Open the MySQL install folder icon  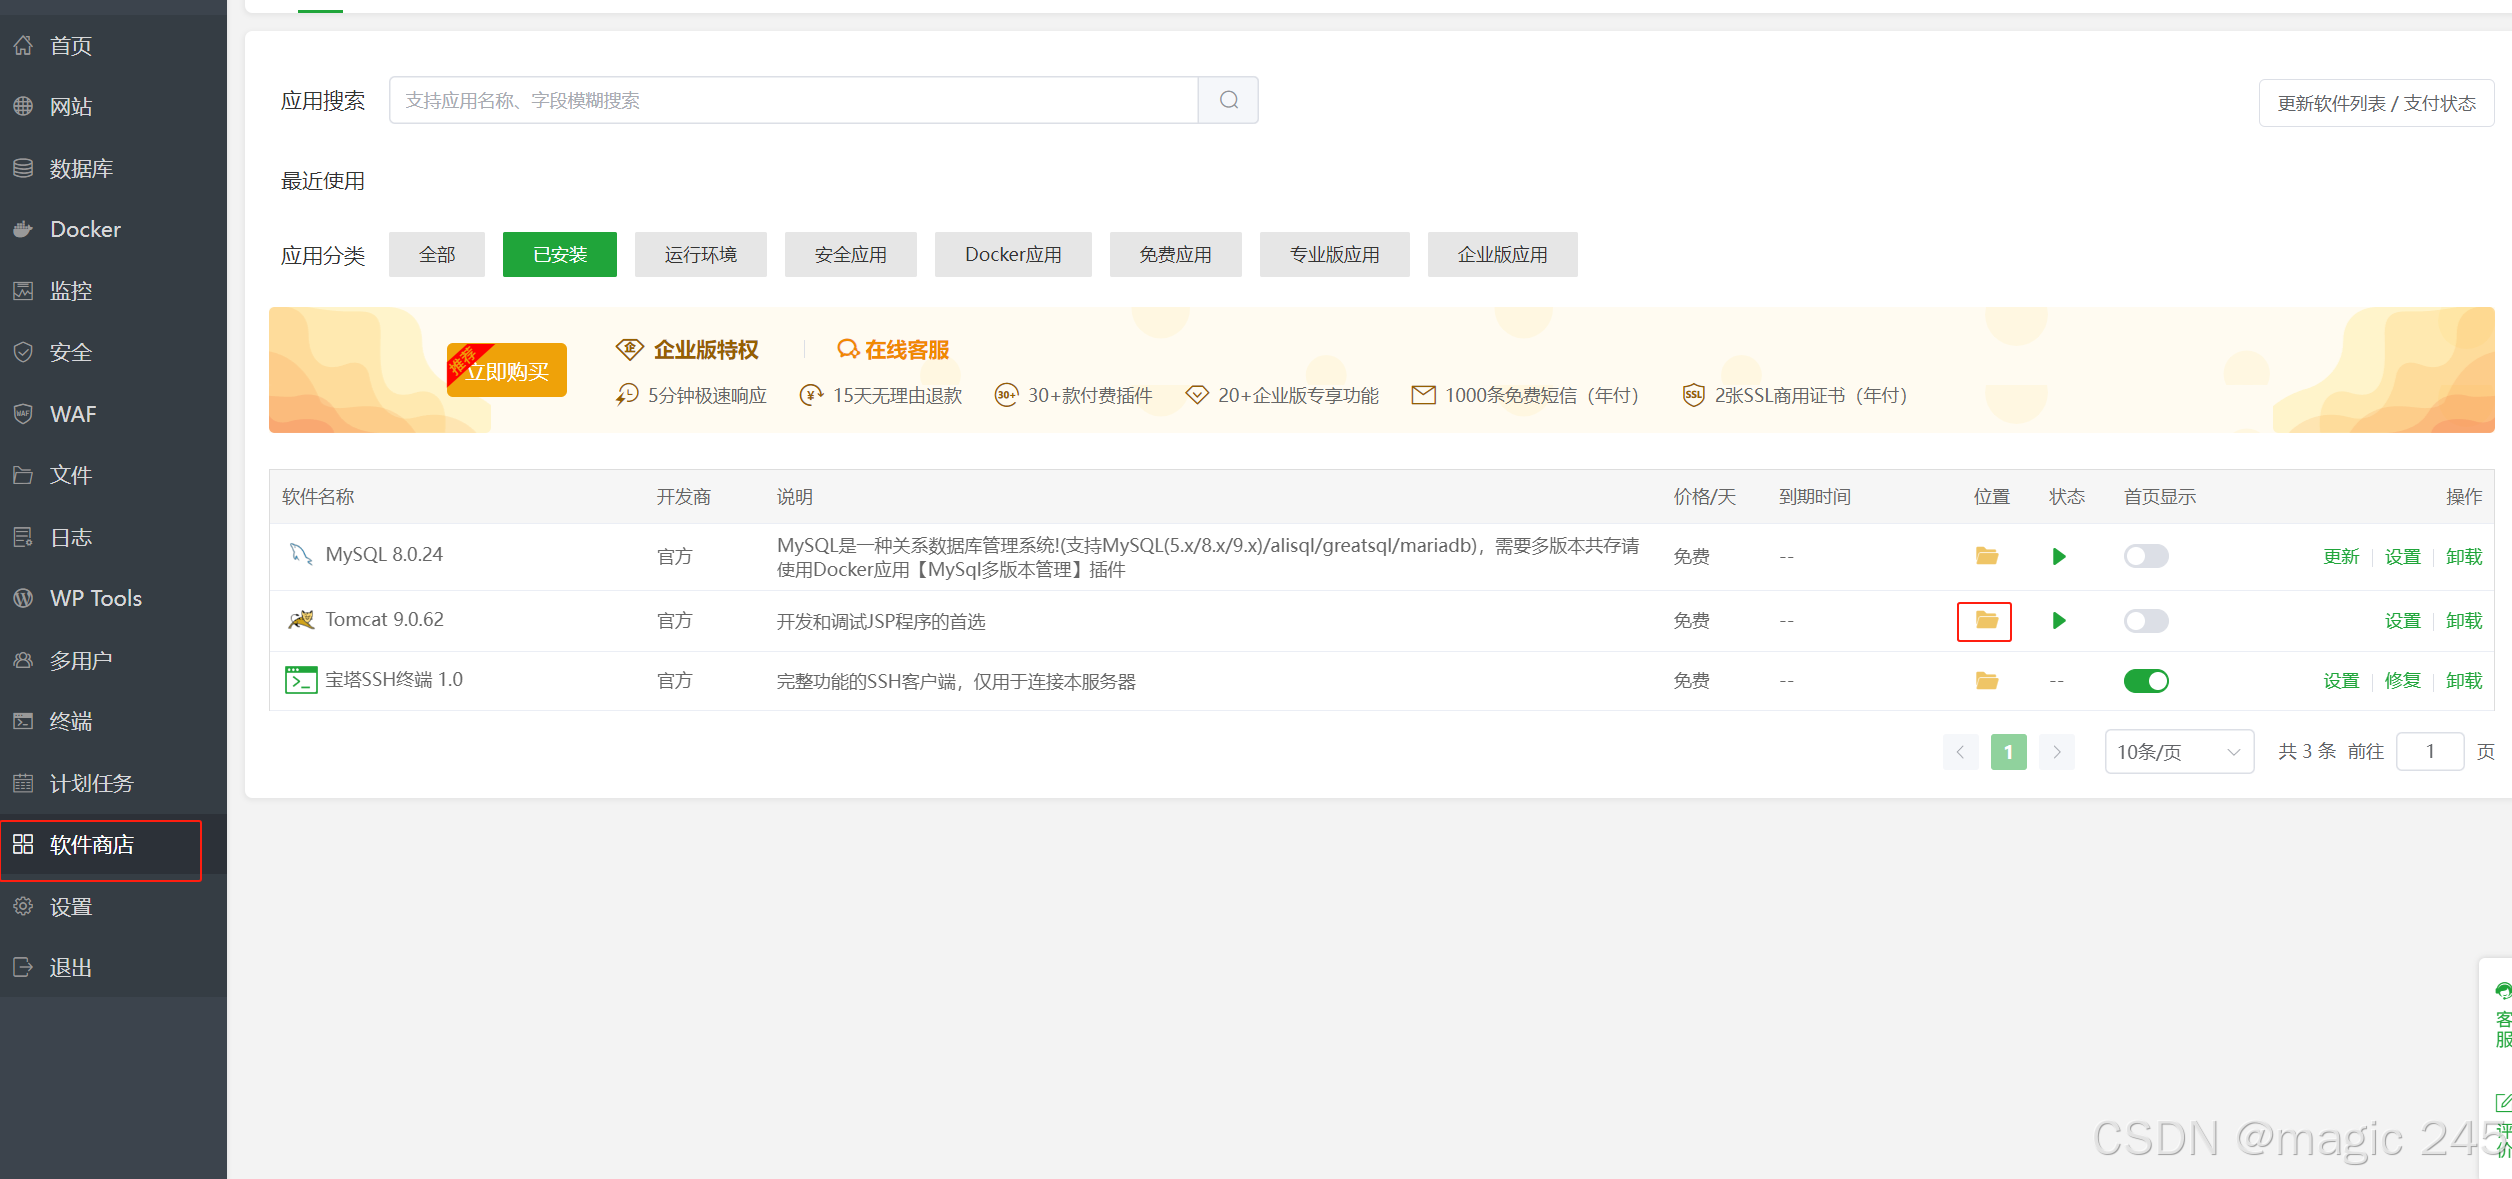pyautogui.click(x=1986, y=556)
